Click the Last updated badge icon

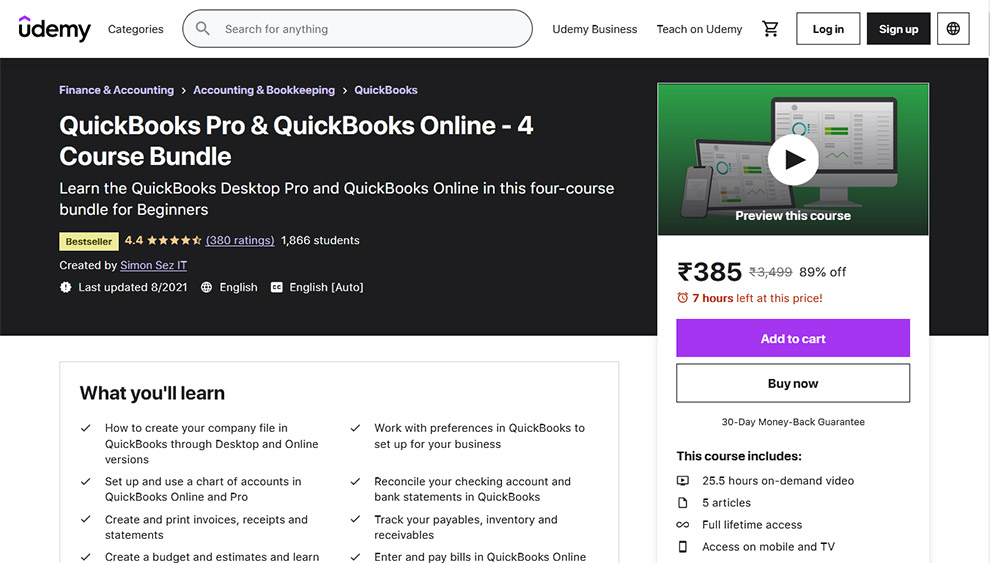coord(66,287)
